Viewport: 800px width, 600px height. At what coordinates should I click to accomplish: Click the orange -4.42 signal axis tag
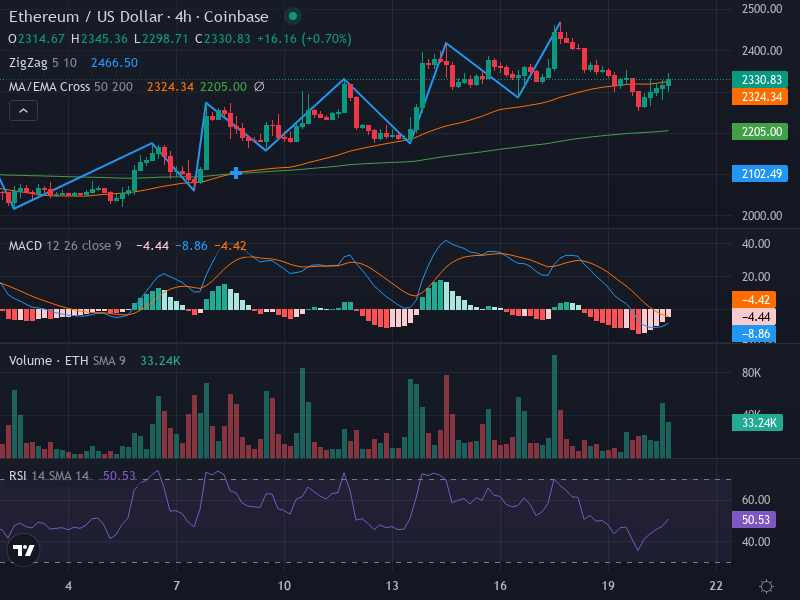click(754, 299)
